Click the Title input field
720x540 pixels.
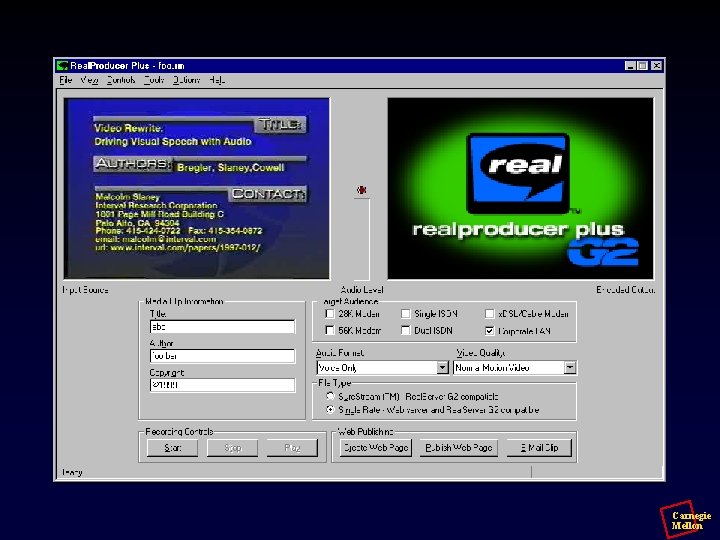tap(222, 327)
